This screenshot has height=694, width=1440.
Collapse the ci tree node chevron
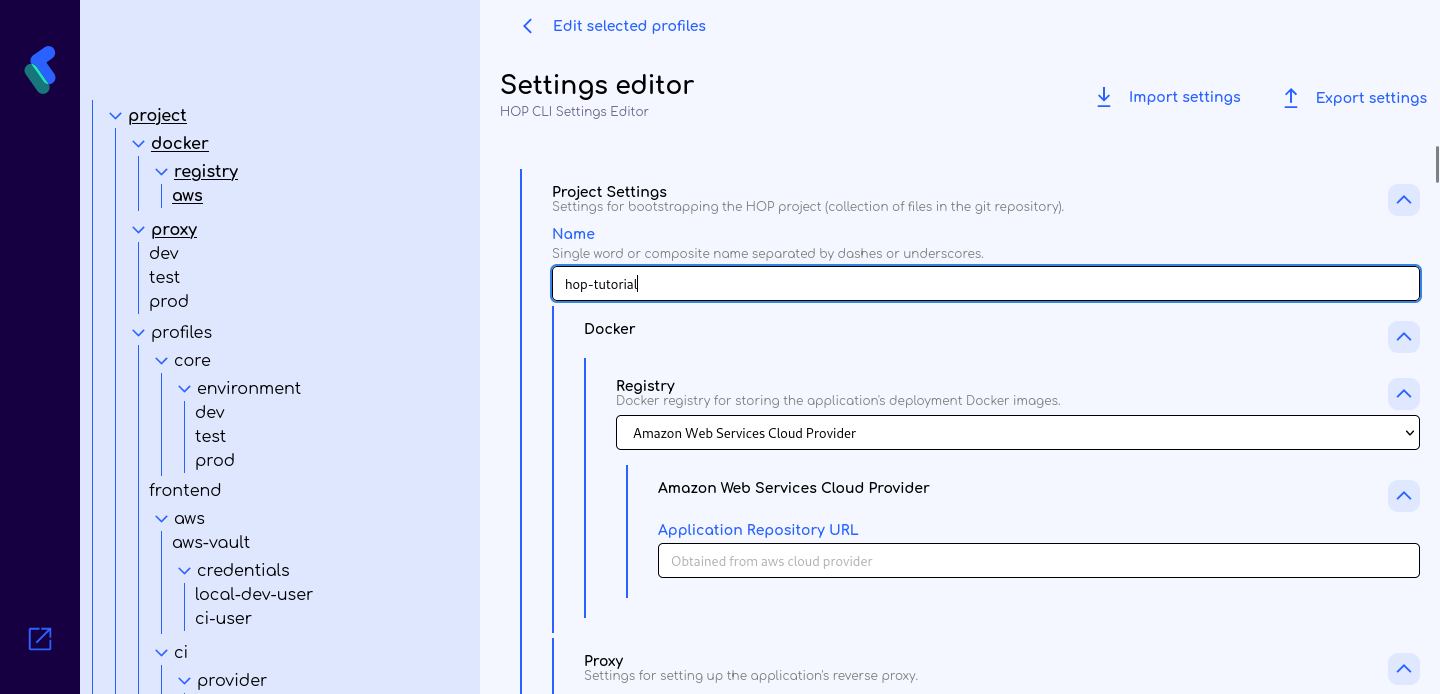coord(162,653)
